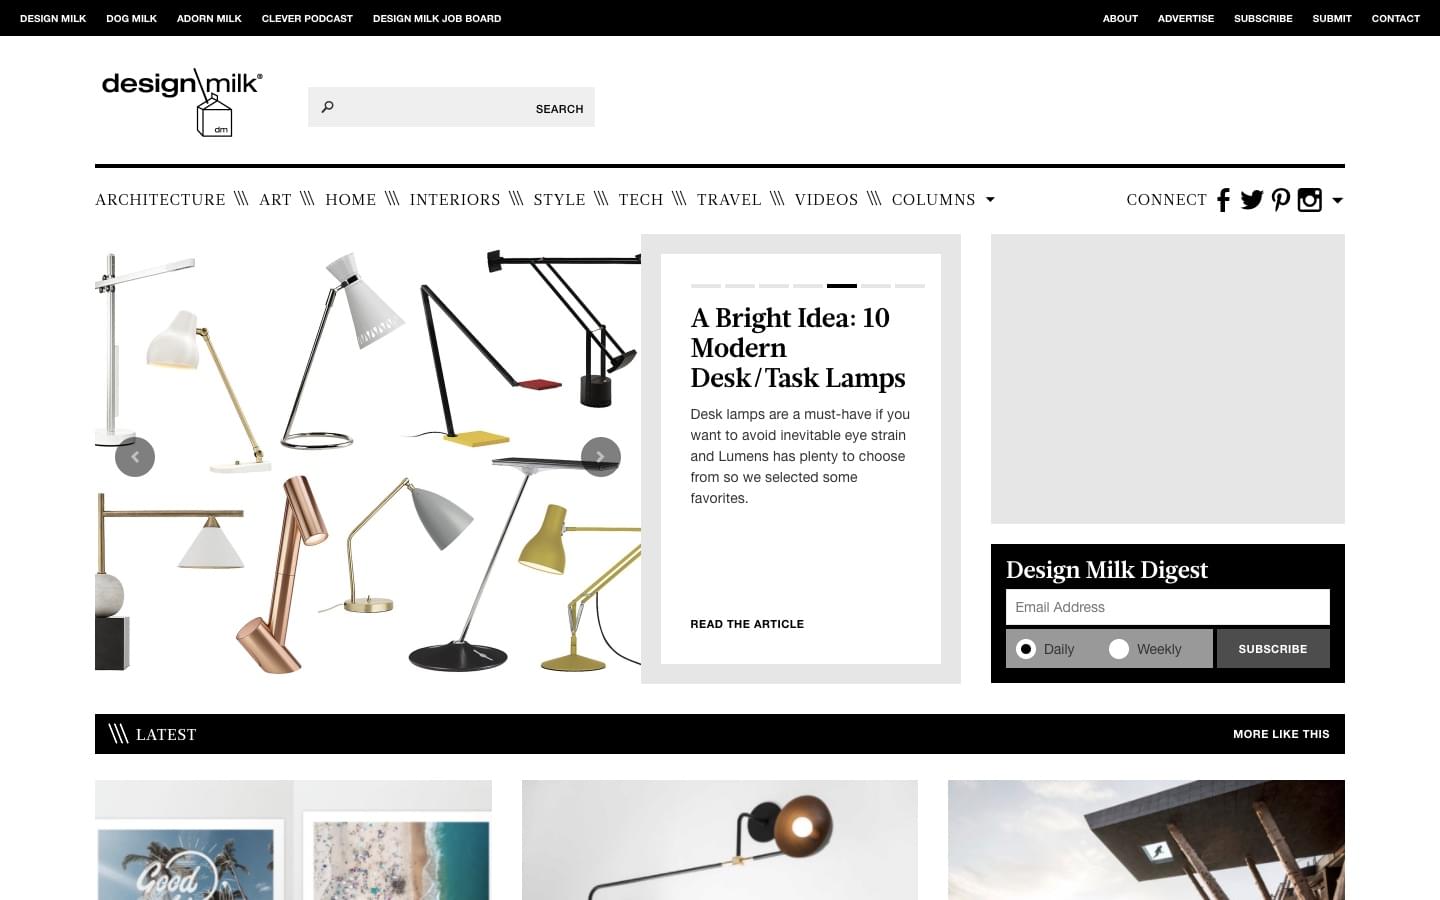The width and height of the screenshot is (1440, 900).
Task: Open Design Milk Job Board link
Action: pyautogui.click(x=437, y=18)
